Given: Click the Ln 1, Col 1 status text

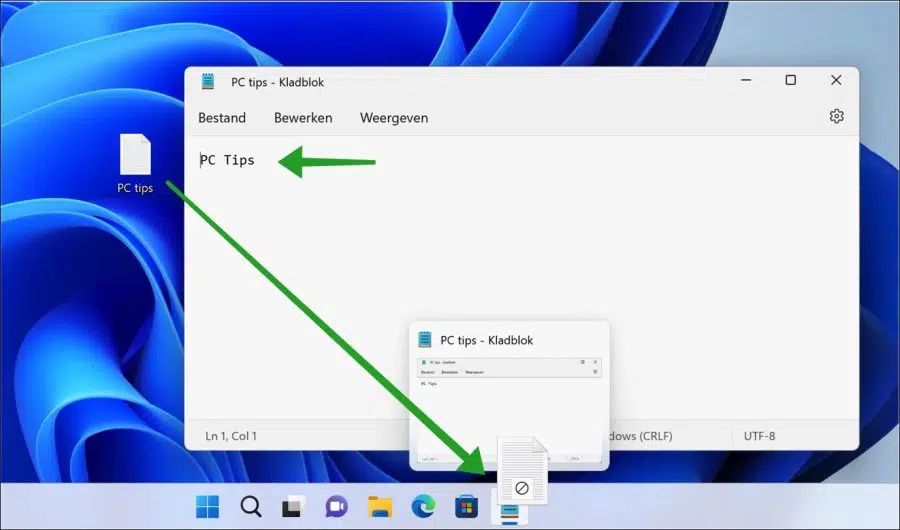Looking at the screenshot, I should [x=231, y=436].
